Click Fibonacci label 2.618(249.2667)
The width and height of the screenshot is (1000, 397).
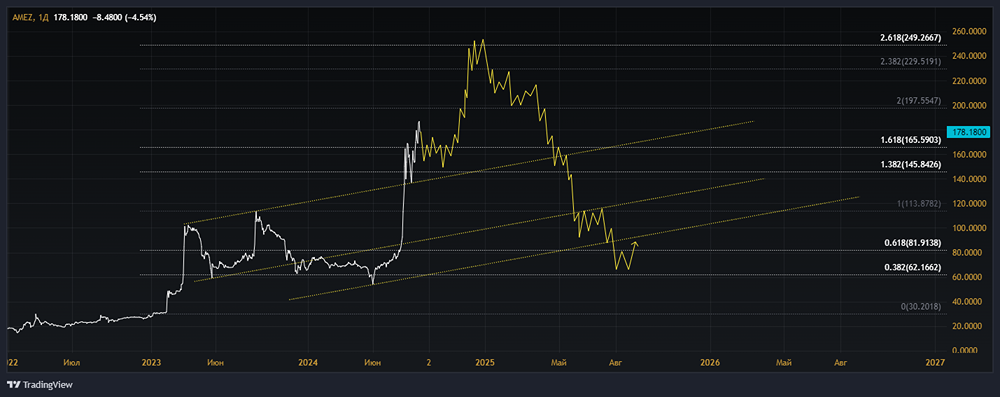click(910, 38)
